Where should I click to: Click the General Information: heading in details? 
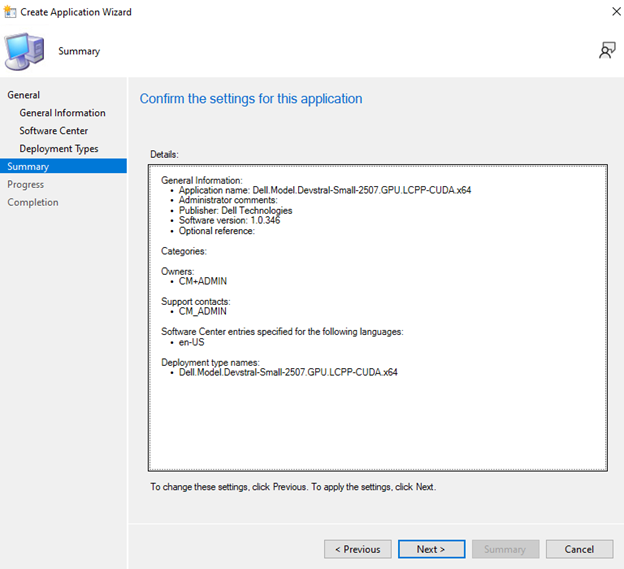point(201,180)
